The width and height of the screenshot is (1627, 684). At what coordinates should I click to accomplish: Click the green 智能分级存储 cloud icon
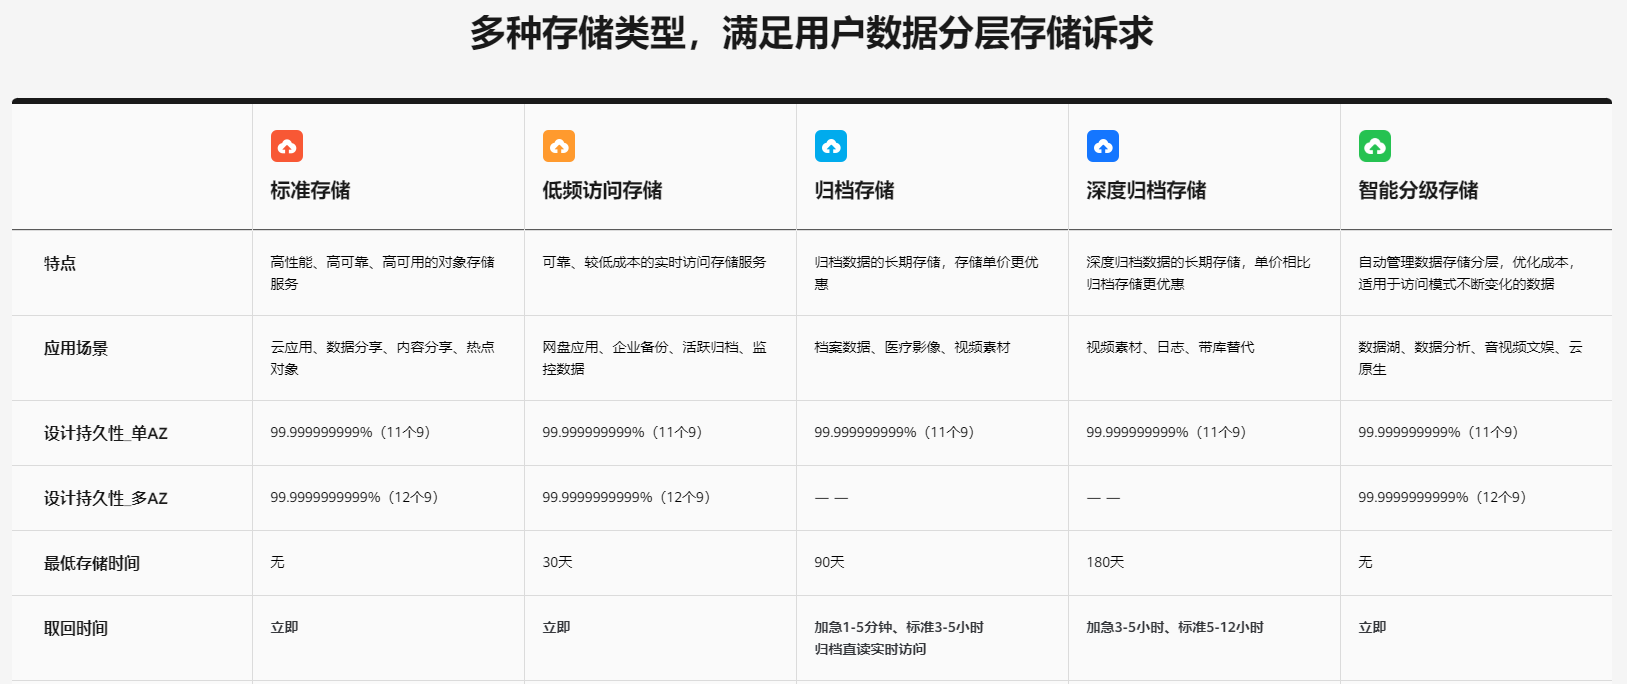click(x=1375, y=146)
